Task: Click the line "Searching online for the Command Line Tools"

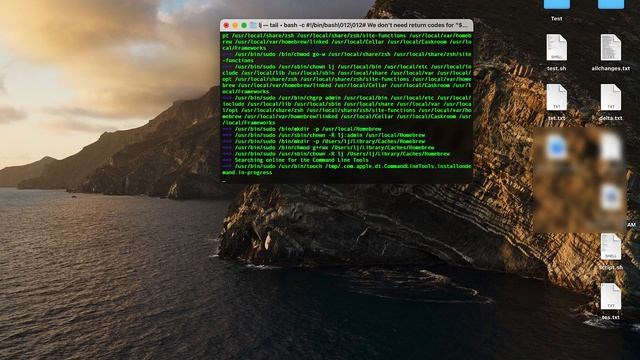Action: pos(301,160)
